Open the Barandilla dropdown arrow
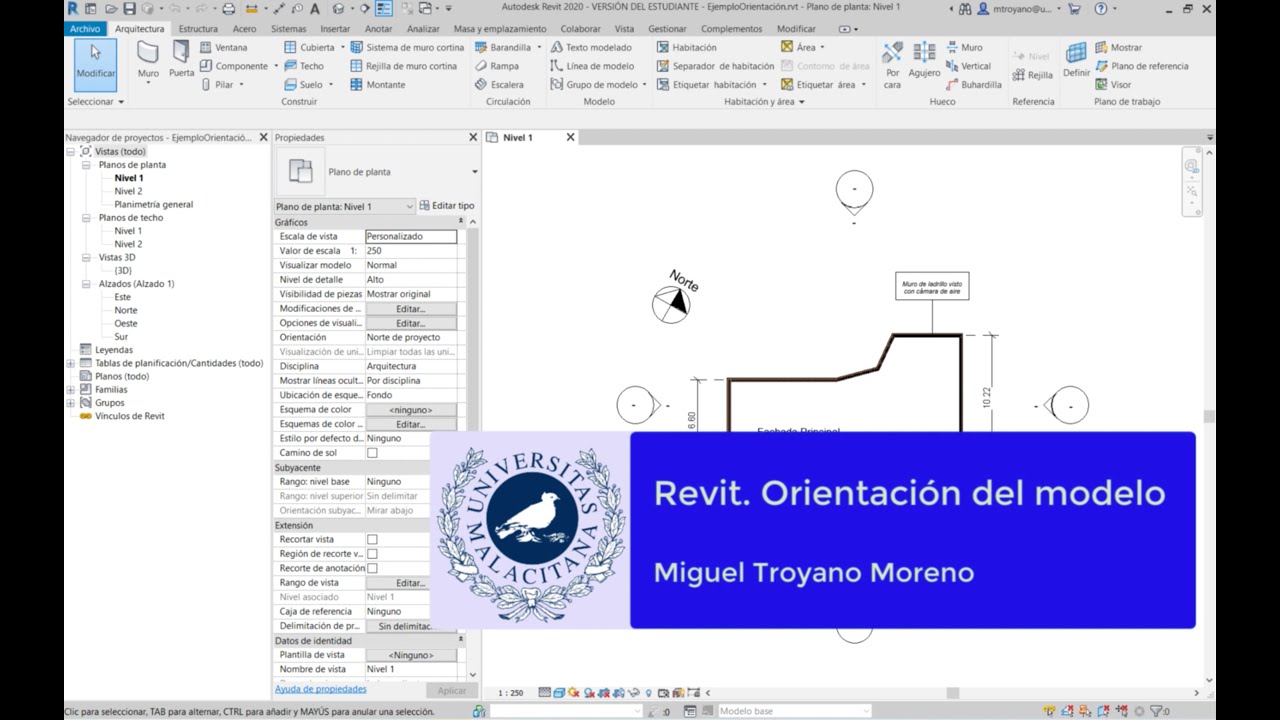 click(x=539, y=47)
